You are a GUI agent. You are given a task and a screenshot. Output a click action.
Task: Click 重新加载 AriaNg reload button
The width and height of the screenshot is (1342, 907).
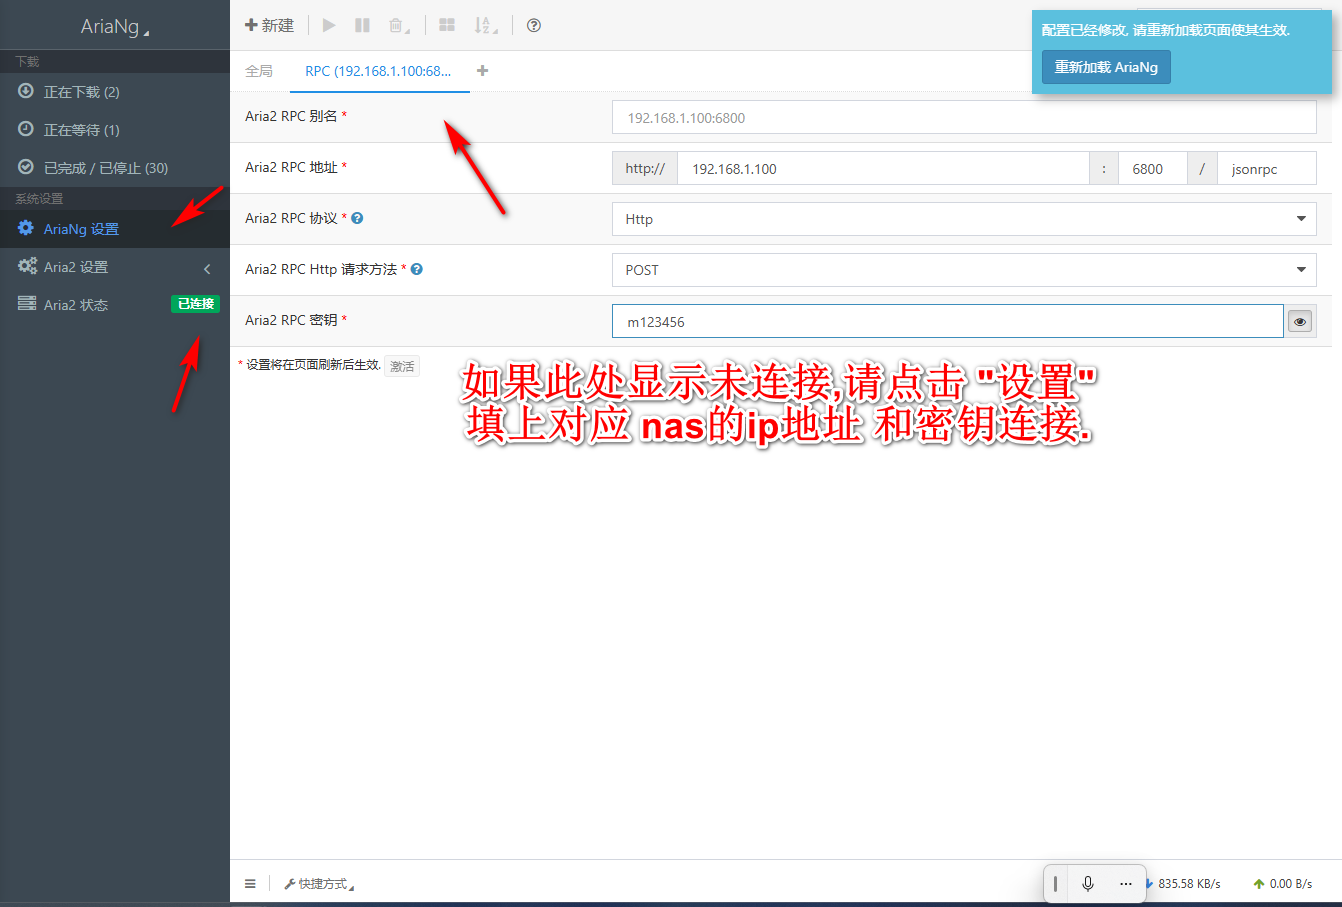(1106, 67)
